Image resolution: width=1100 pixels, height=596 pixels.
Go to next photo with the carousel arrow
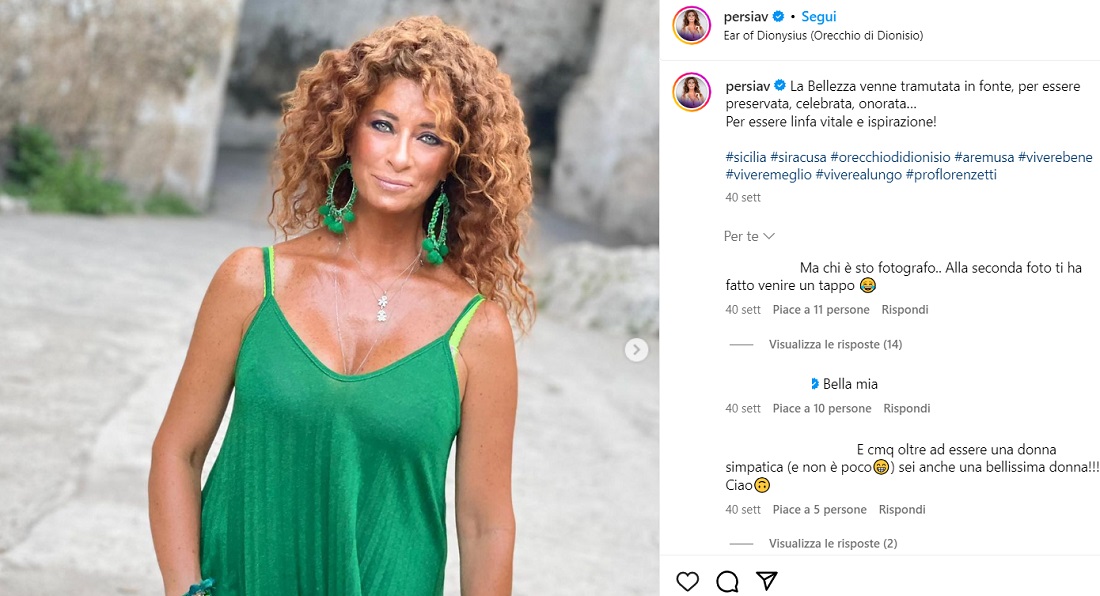tap(637, 350)
